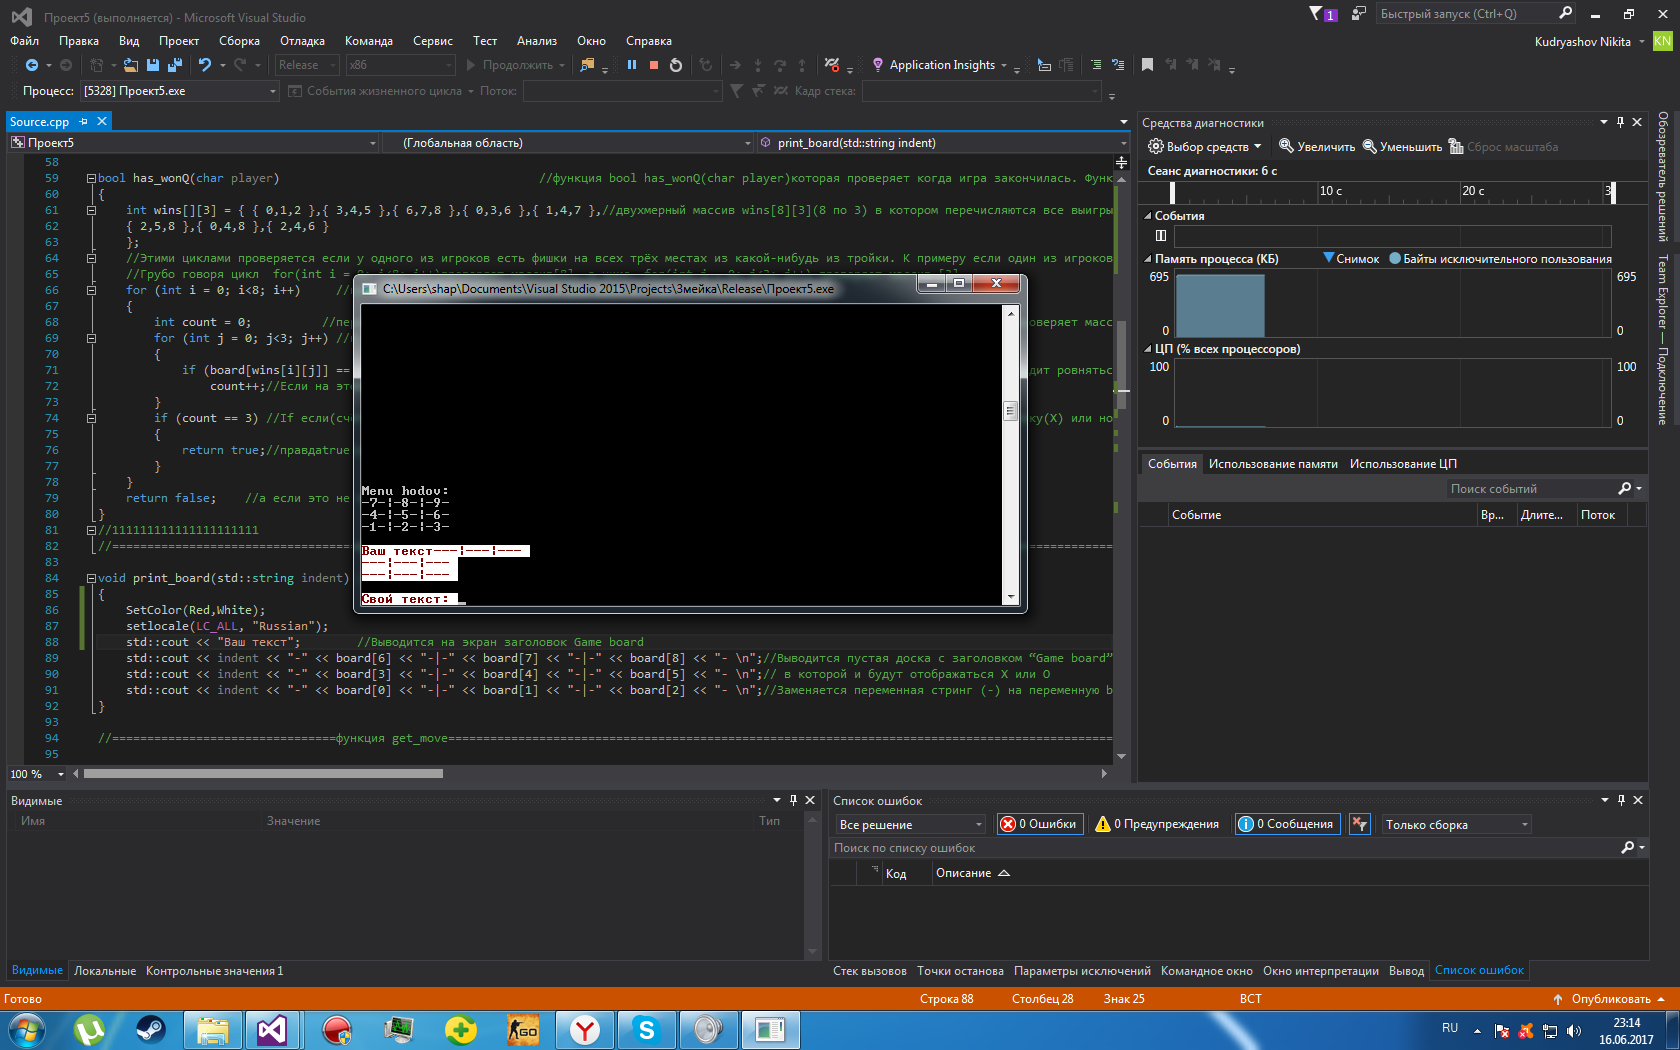Pause debugging (Break All)
This screenshot has width=1680, height=1050.
point(632,65)
